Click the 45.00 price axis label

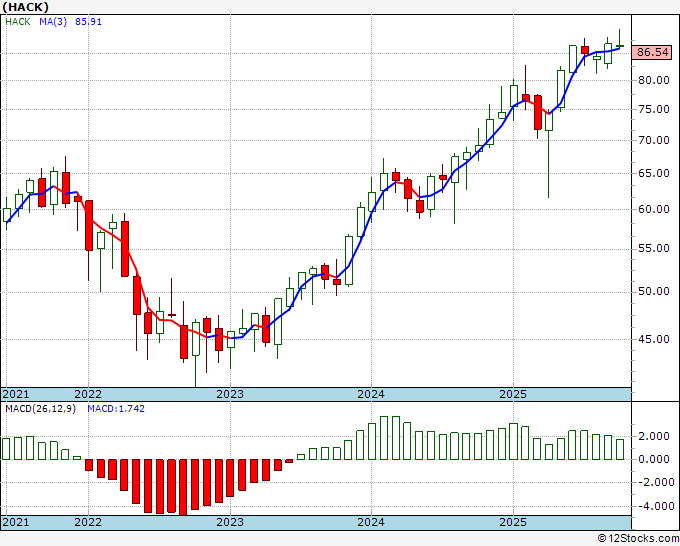click(x=654, y=339)
